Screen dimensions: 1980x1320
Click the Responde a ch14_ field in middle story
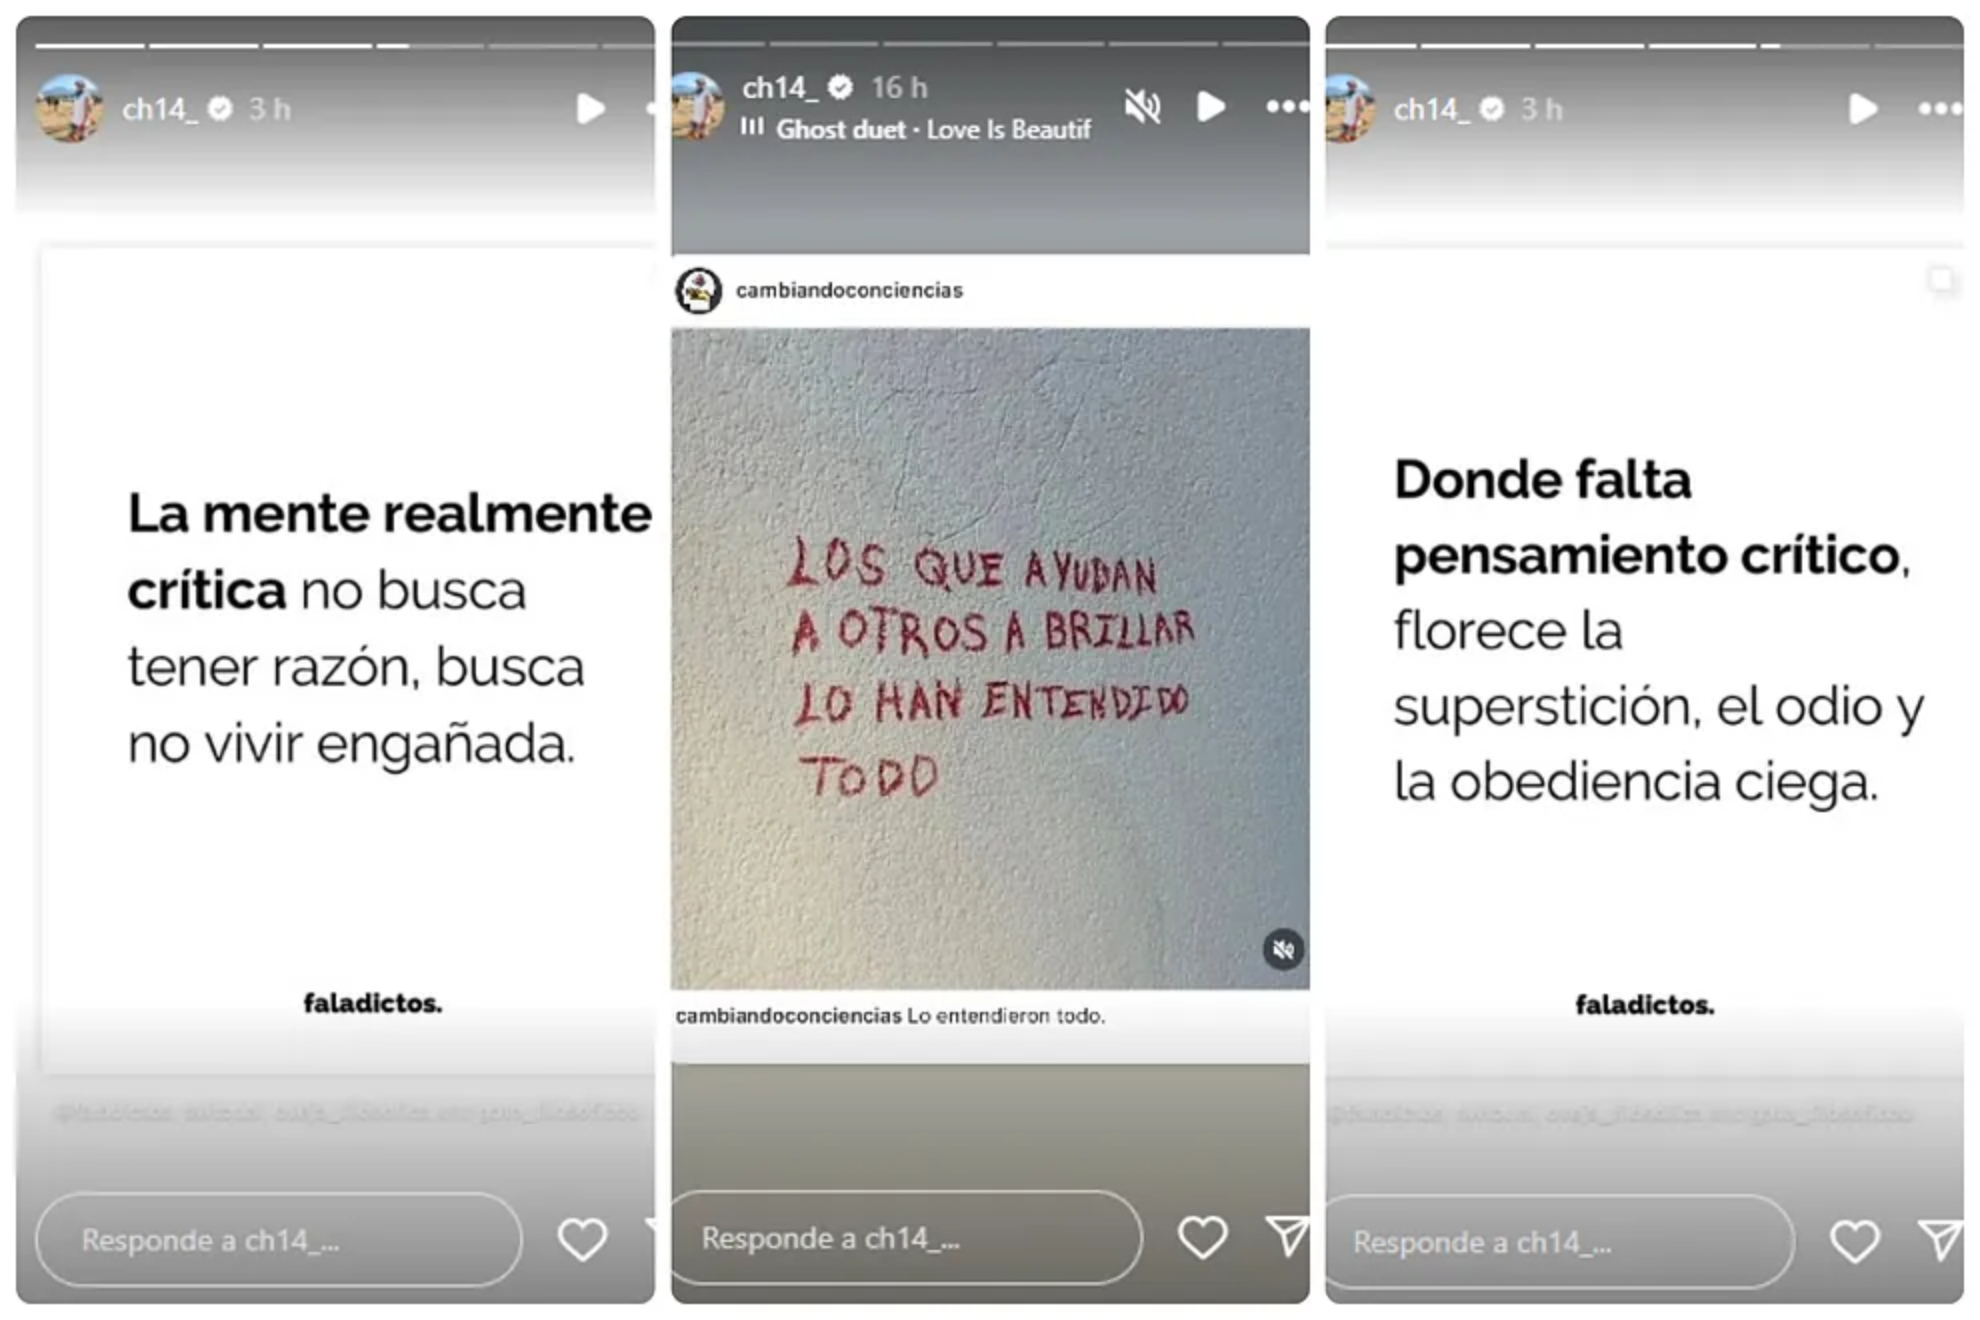(x=906, y=1238)
